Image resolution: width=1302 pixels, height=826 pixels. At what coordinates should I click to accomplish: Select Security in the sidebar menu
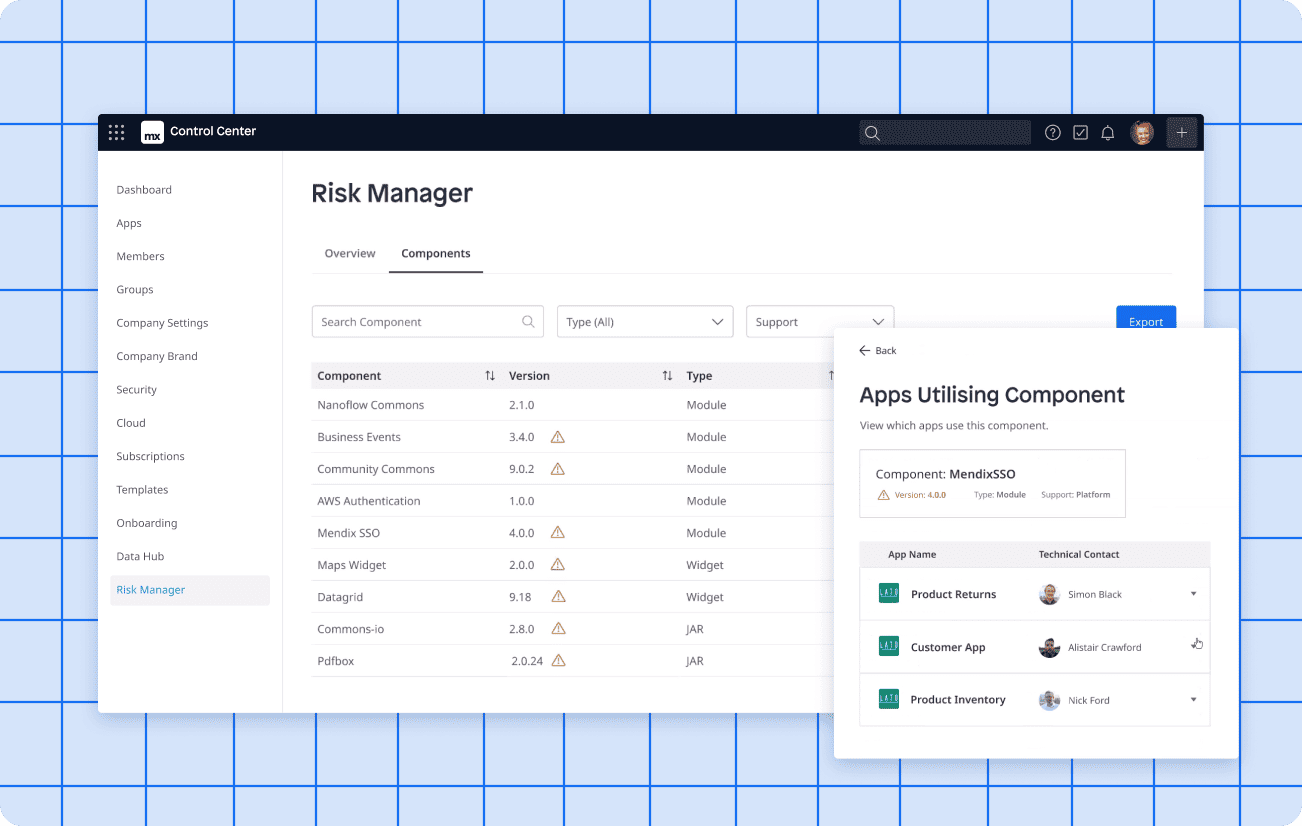(137, 390)
